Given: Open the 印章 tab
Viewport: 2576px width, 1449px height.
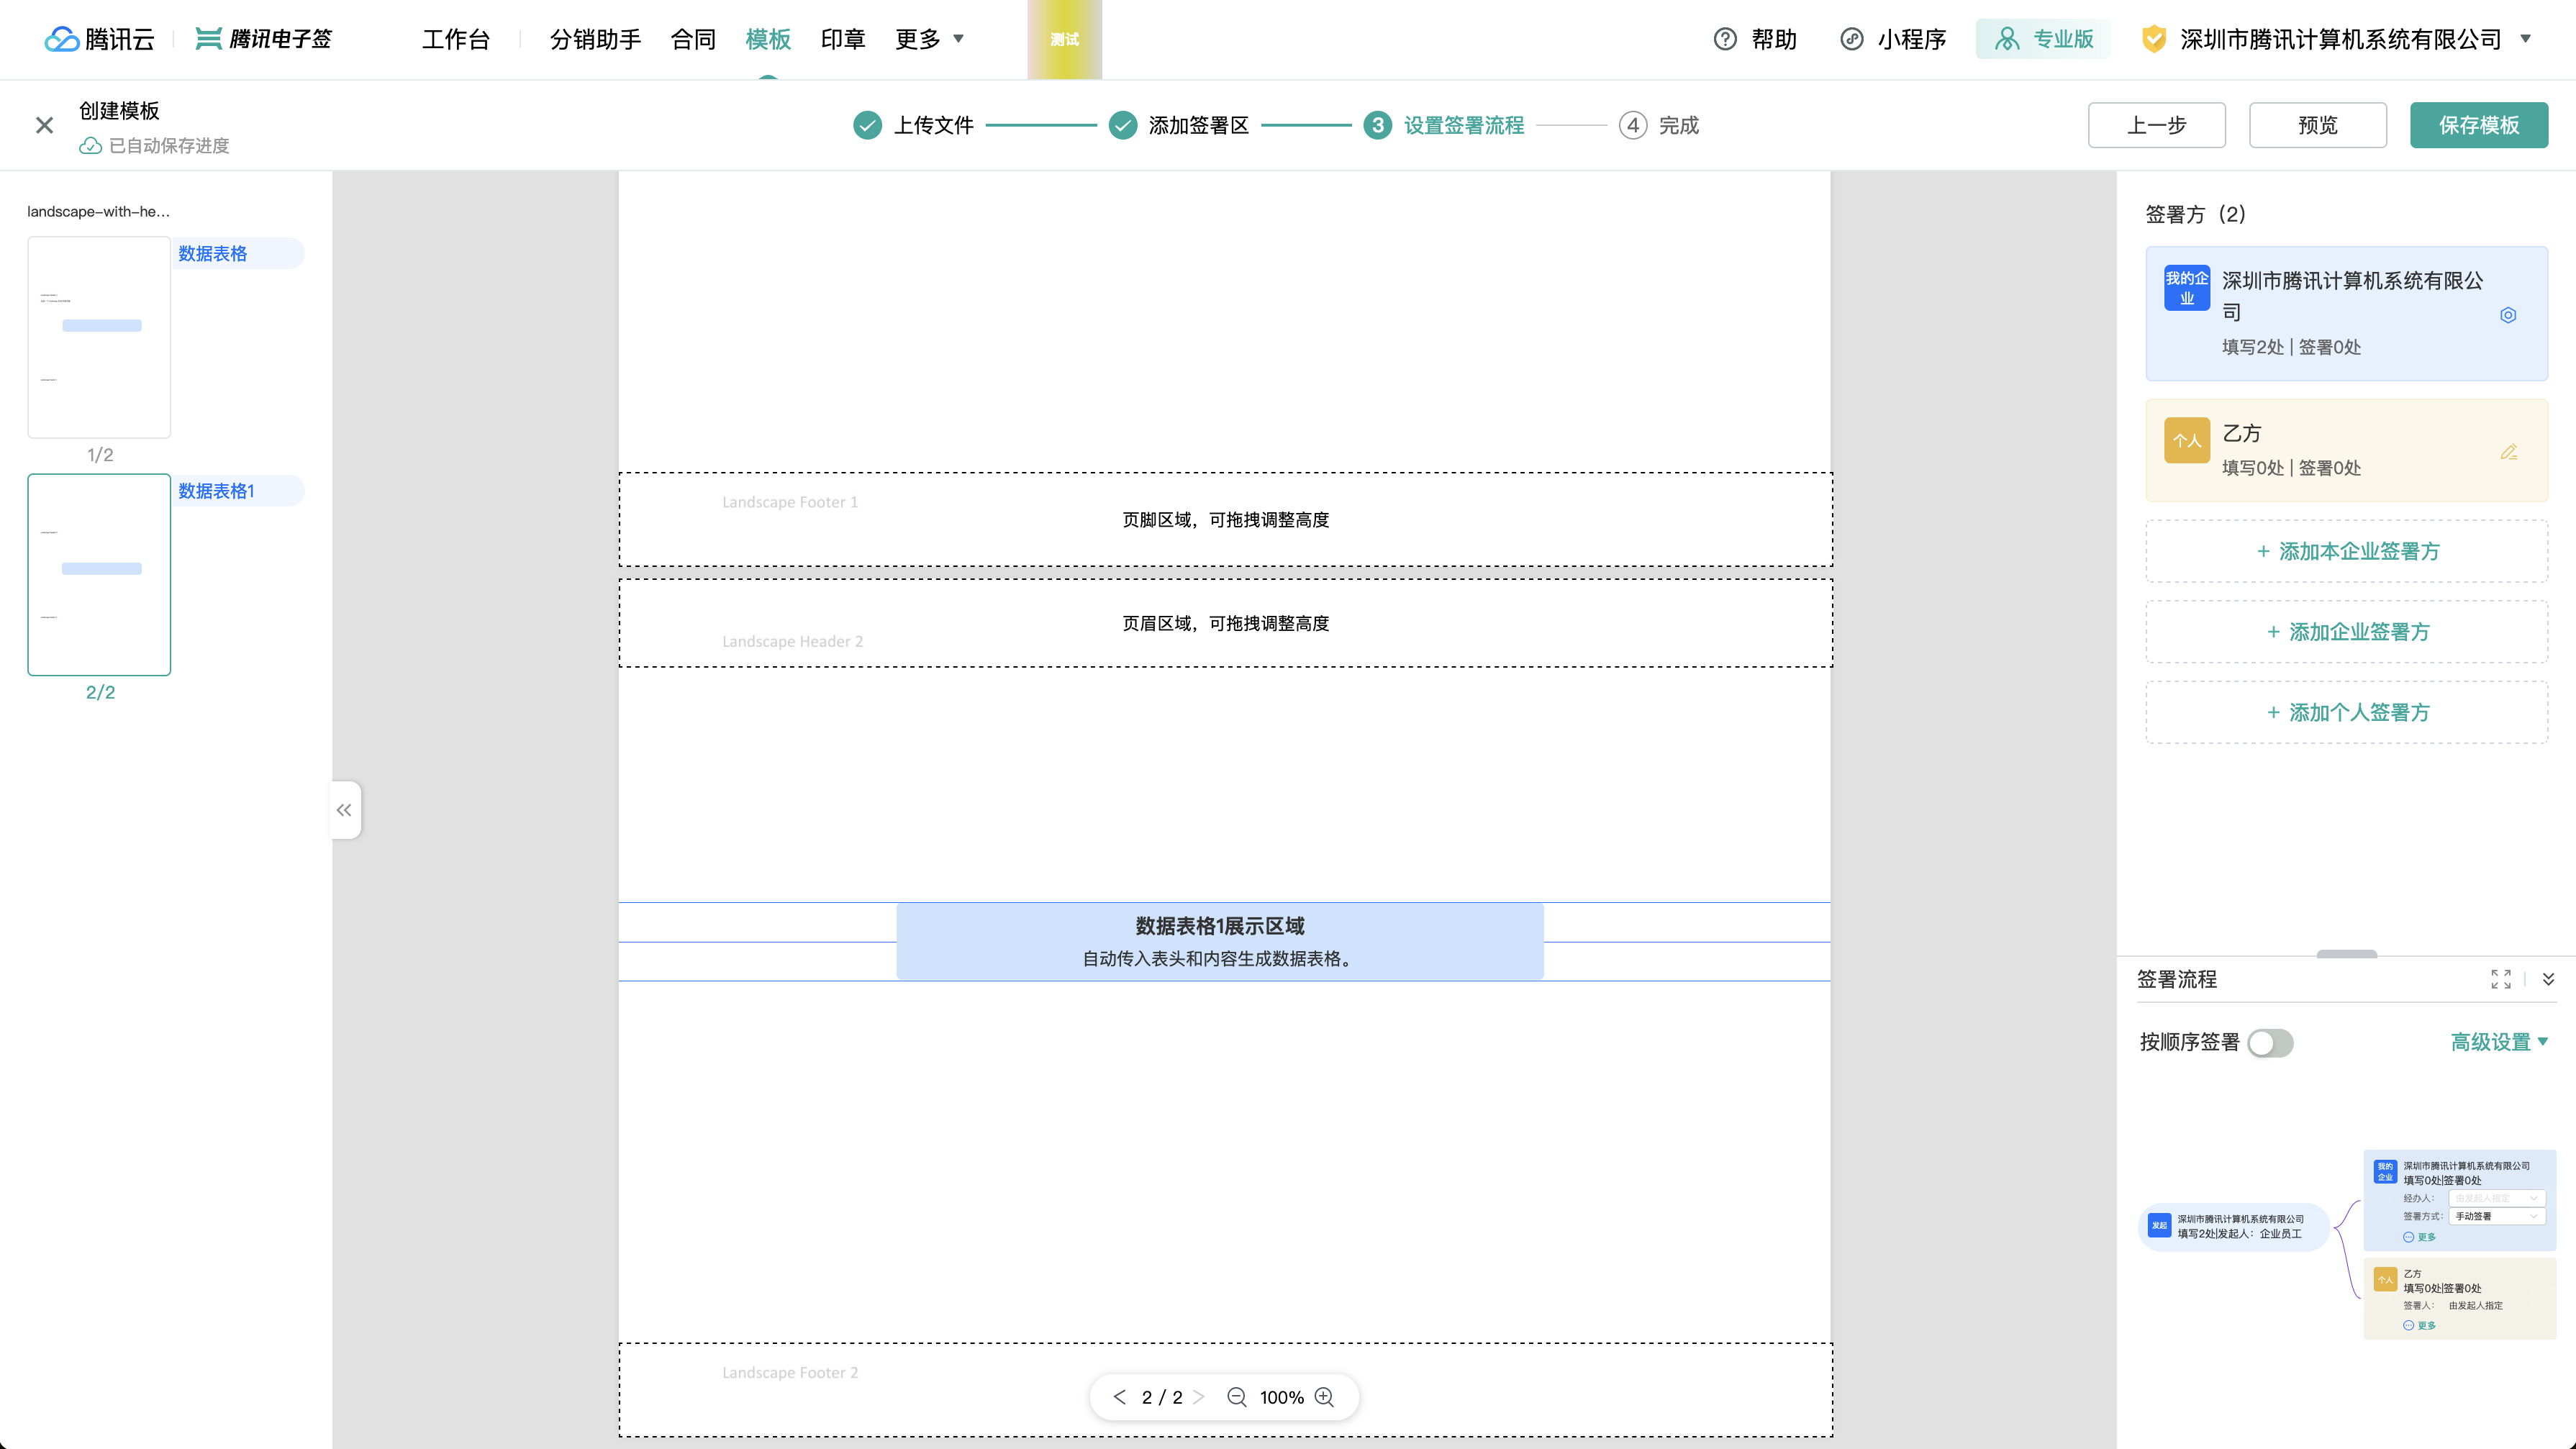Looking at the screenshot, I should (x=843, y=39).
